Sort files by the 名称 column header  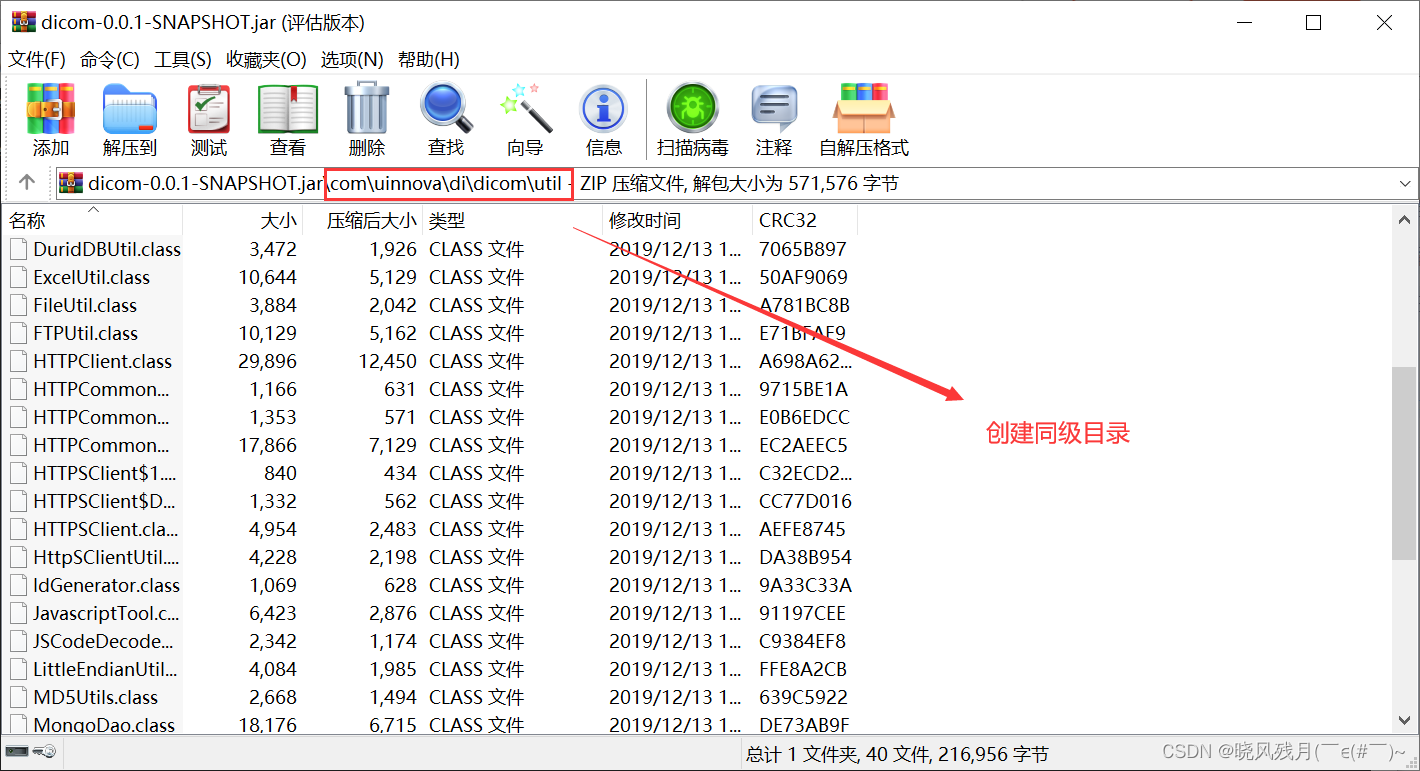pos(26,220)
